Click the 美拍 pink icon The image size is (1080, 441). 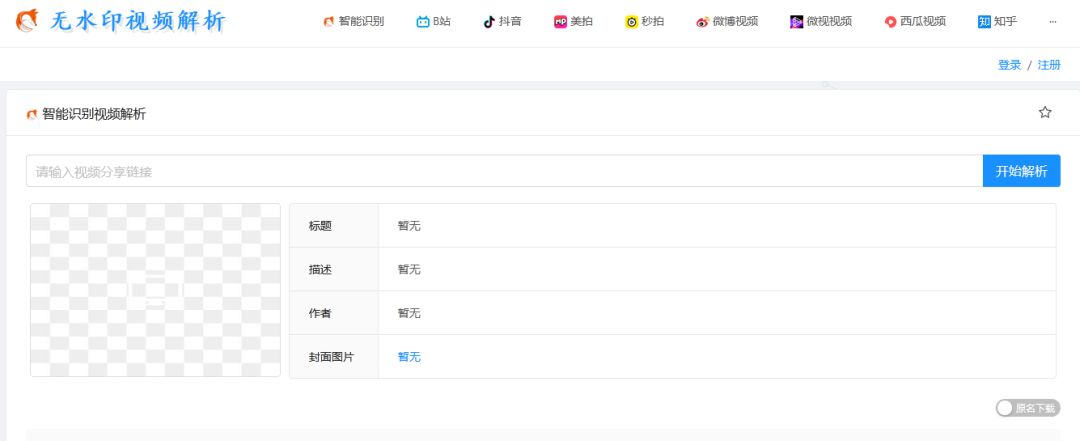(560, 22)
